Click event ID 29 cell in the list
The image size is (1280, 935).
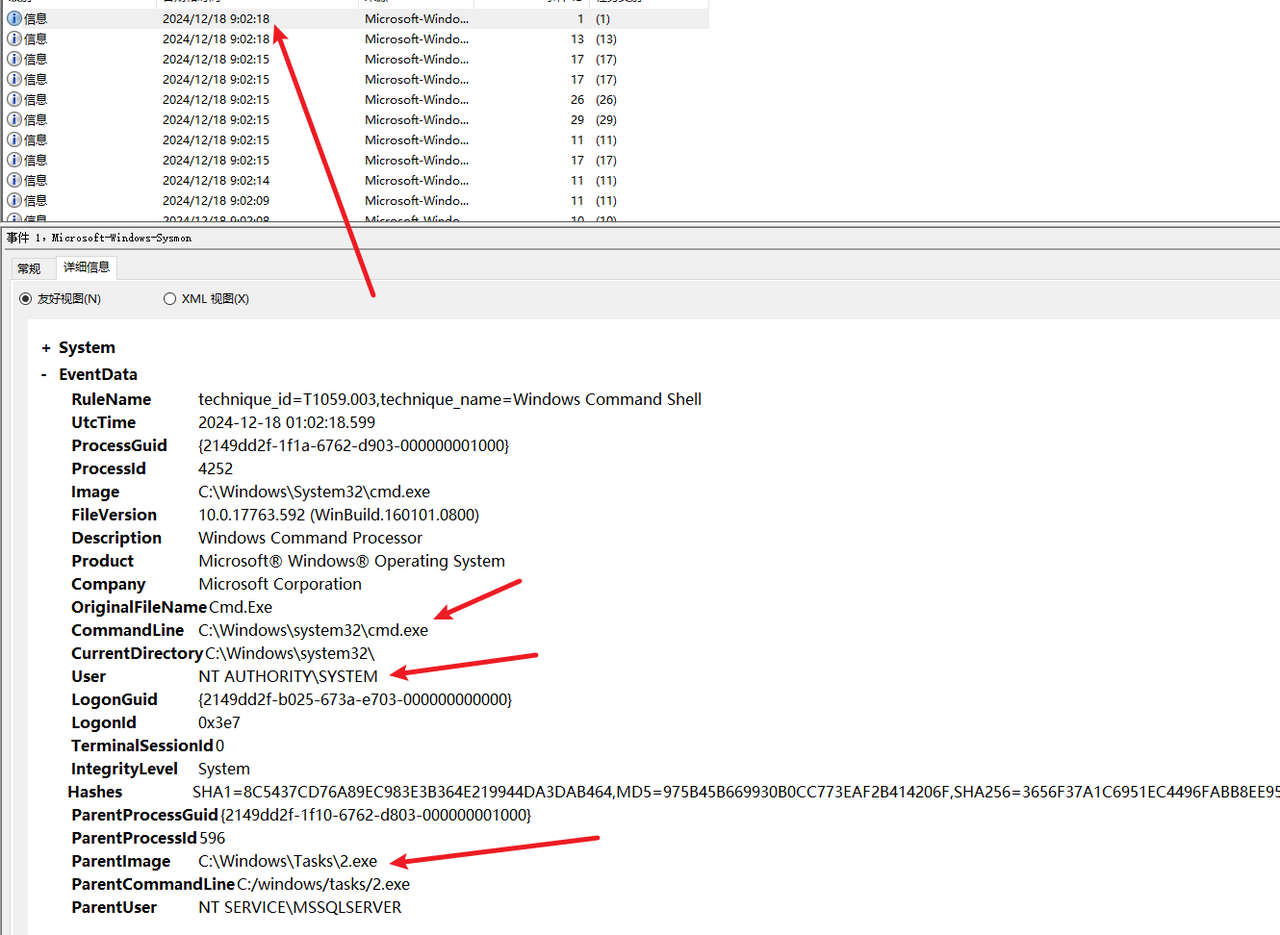pos(577,119)
